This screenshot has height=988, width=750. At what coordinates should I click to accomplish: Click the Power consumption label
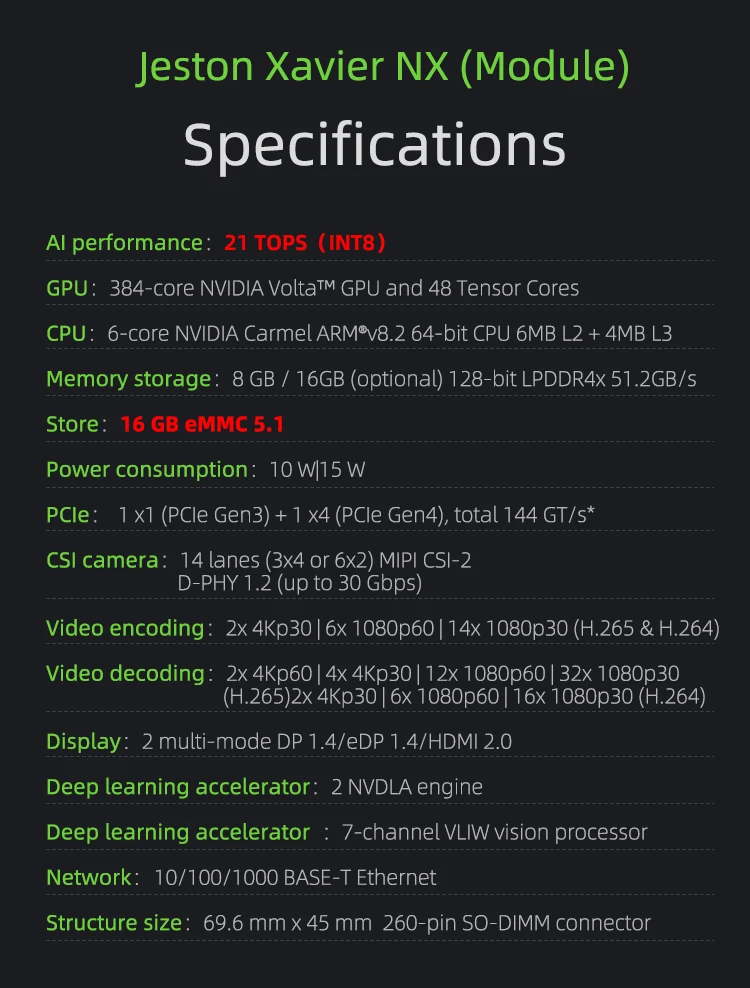pos(146,469)
